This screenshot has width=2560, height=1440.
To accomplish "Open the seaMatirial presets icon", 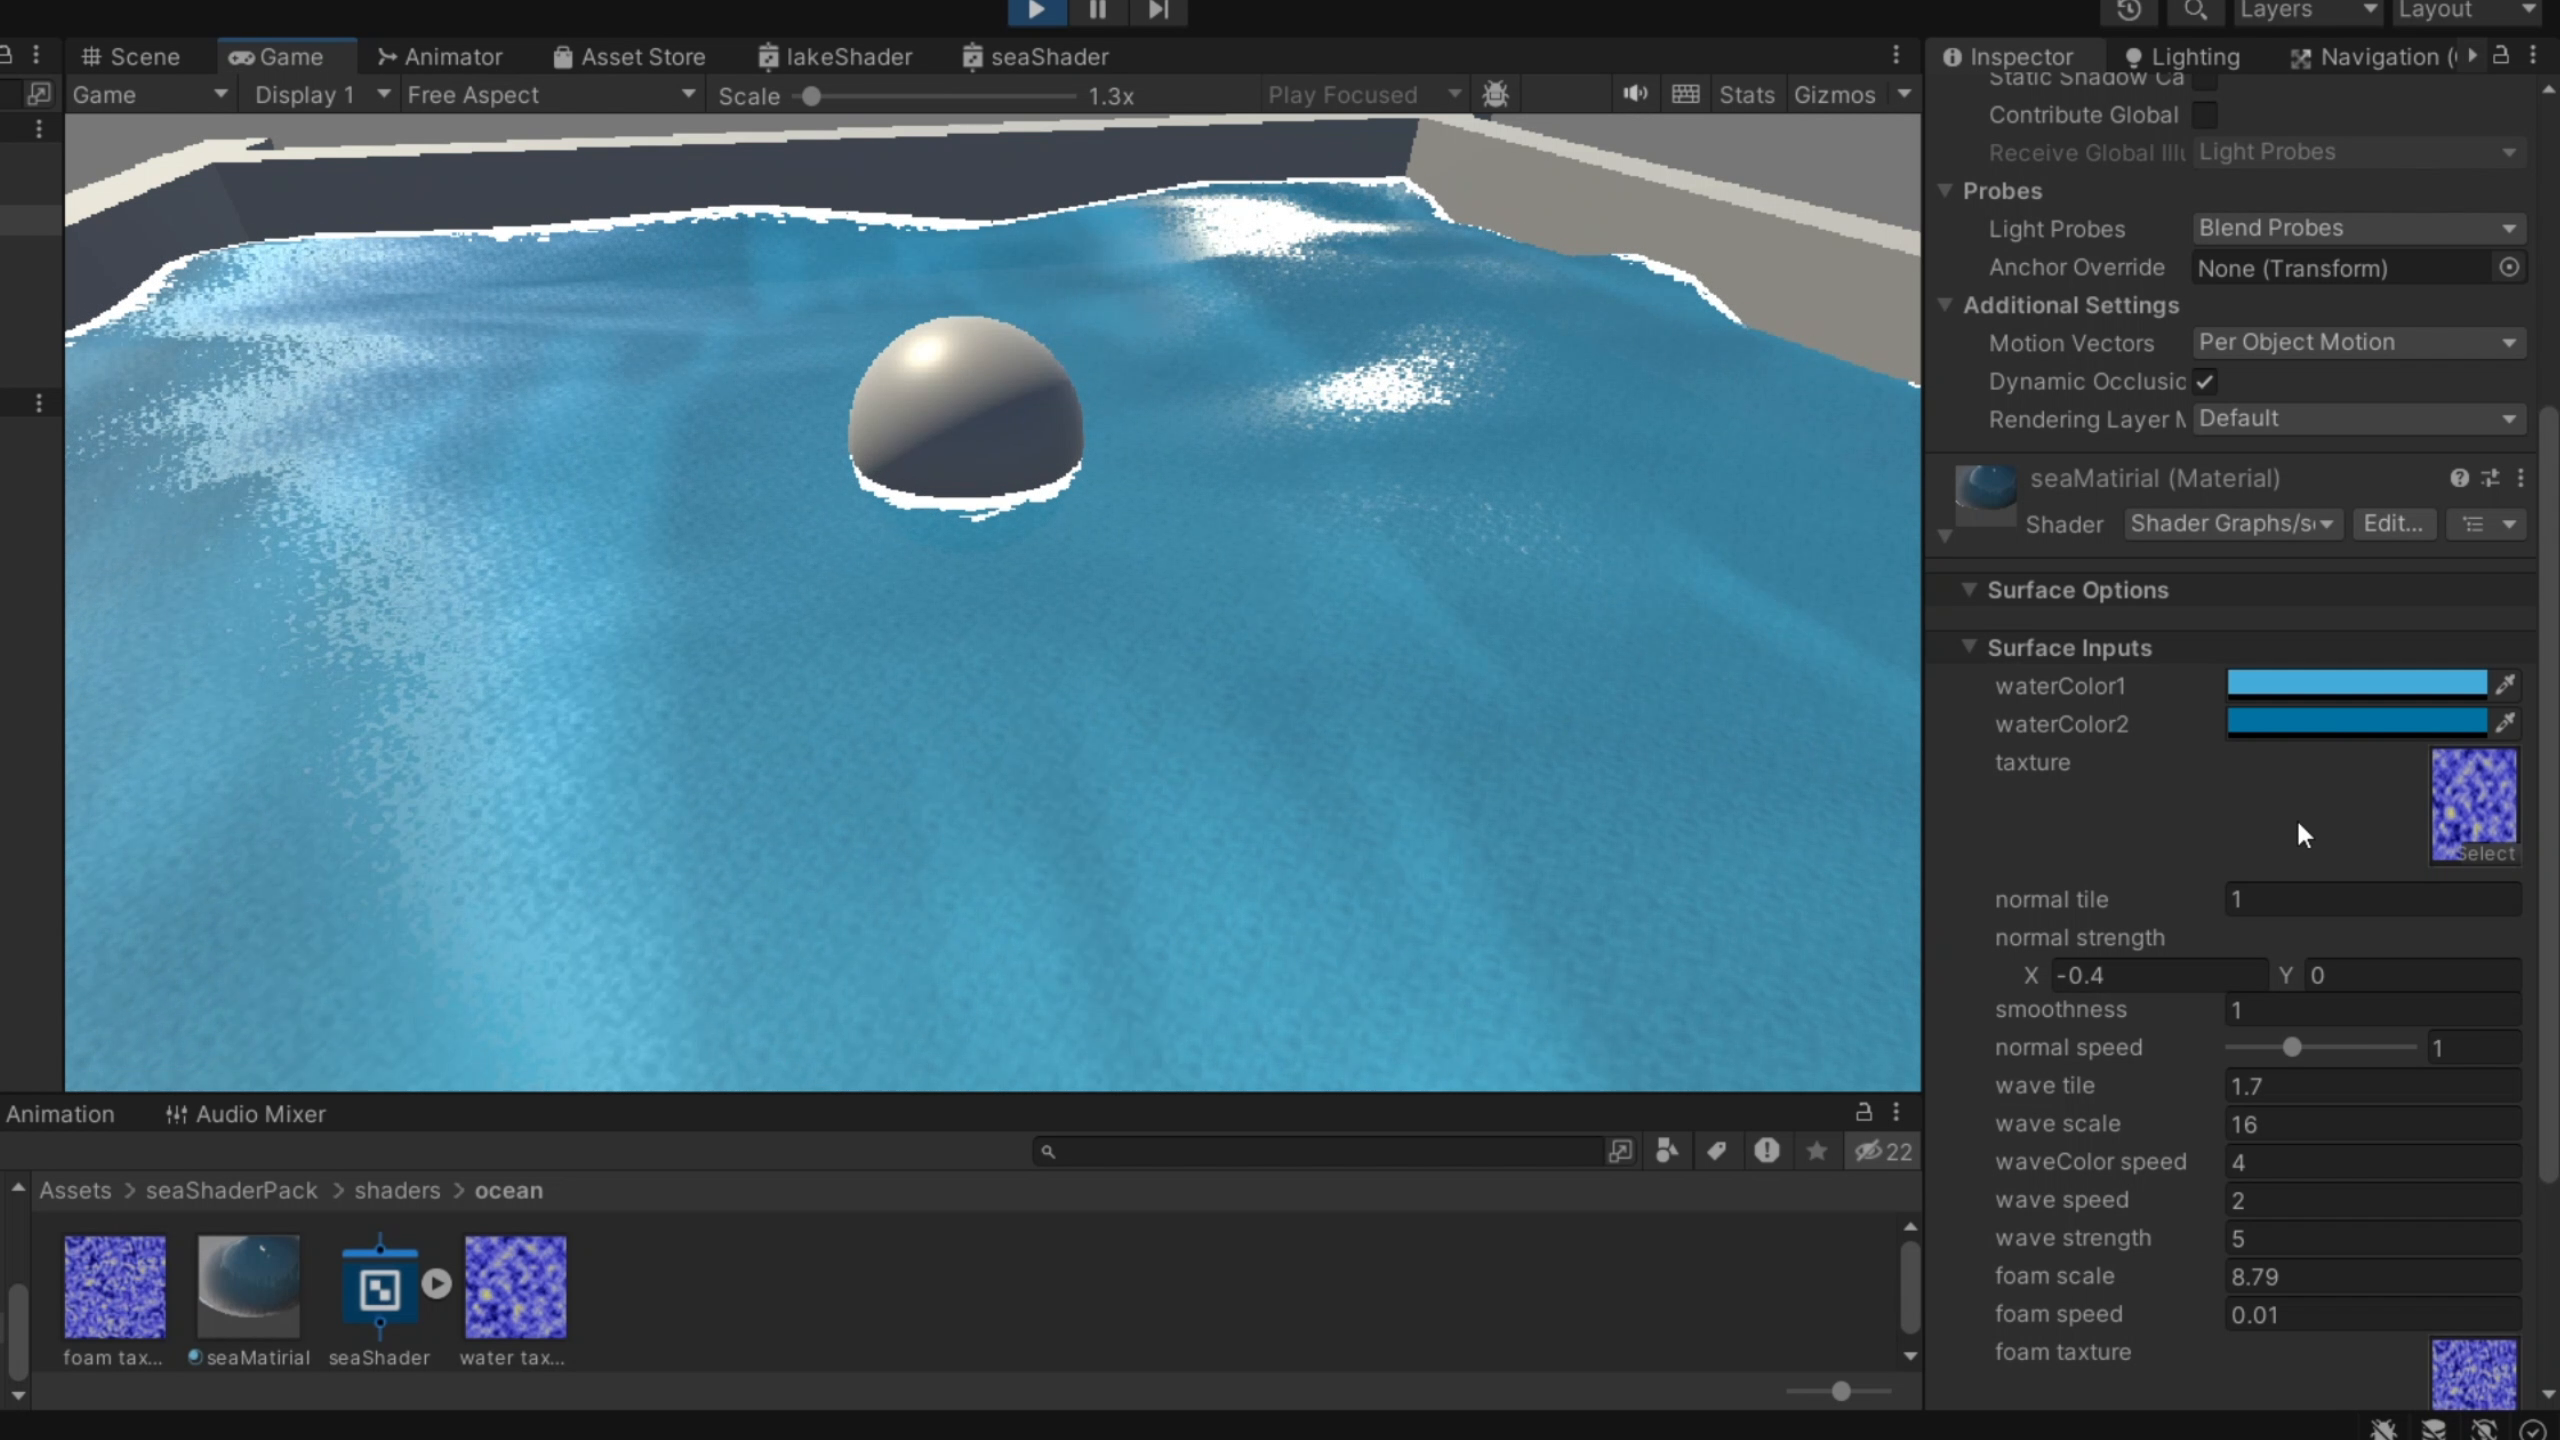I will coord(2491,478).
